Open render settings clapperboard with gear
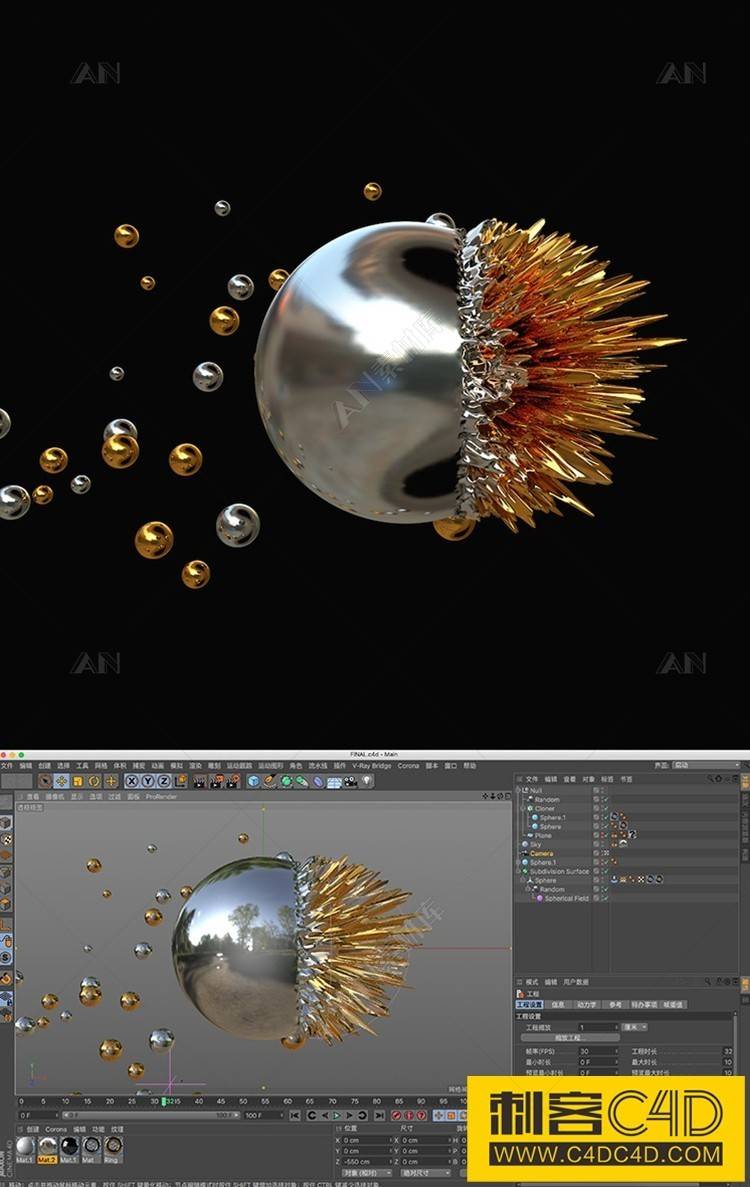 tap(233, 781)
